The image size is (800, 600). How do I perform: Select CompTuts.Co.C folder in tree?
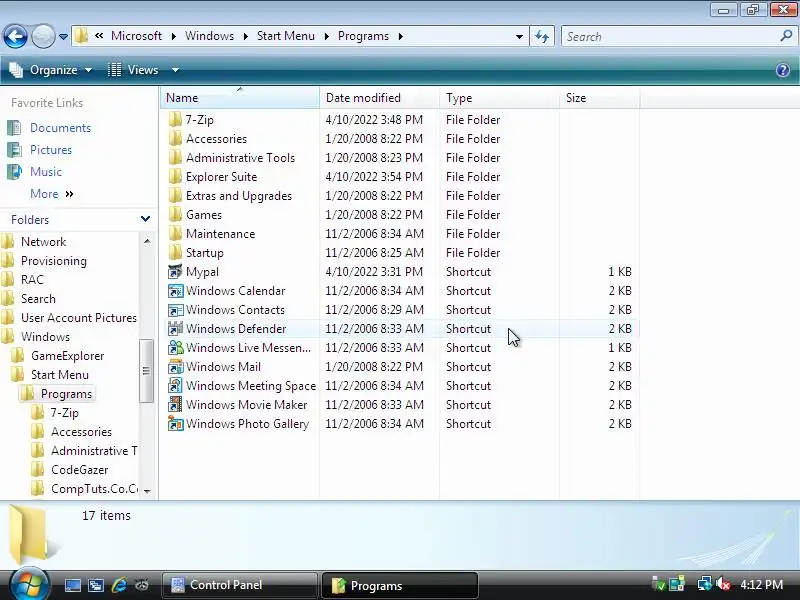point(94,489)
